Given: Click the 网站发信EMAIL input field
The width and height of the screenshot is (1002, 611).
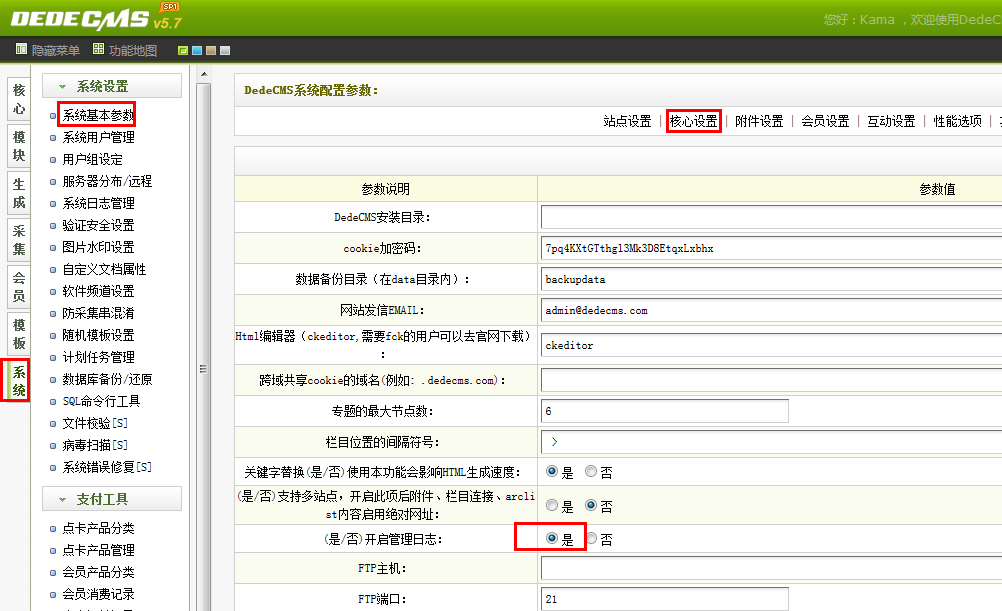Looking at the screenshot, I should (x=771, y=310).
